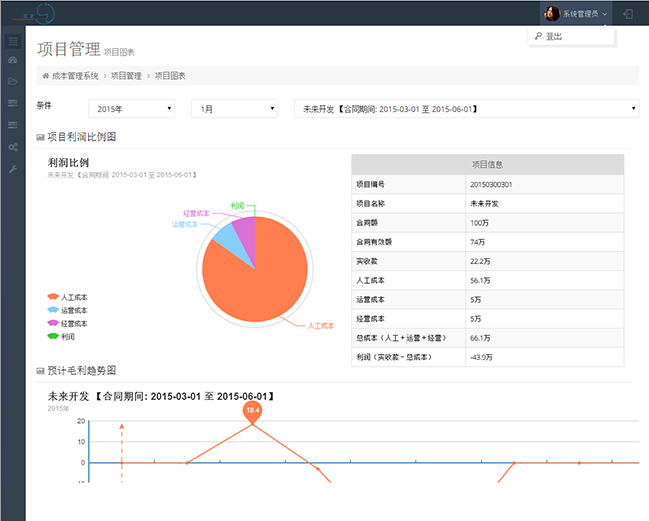Viewport: 649px width, 521px height.
Task: Click the system administrator avatar picture
Action: pyautogui.click(x=550, y=14)
